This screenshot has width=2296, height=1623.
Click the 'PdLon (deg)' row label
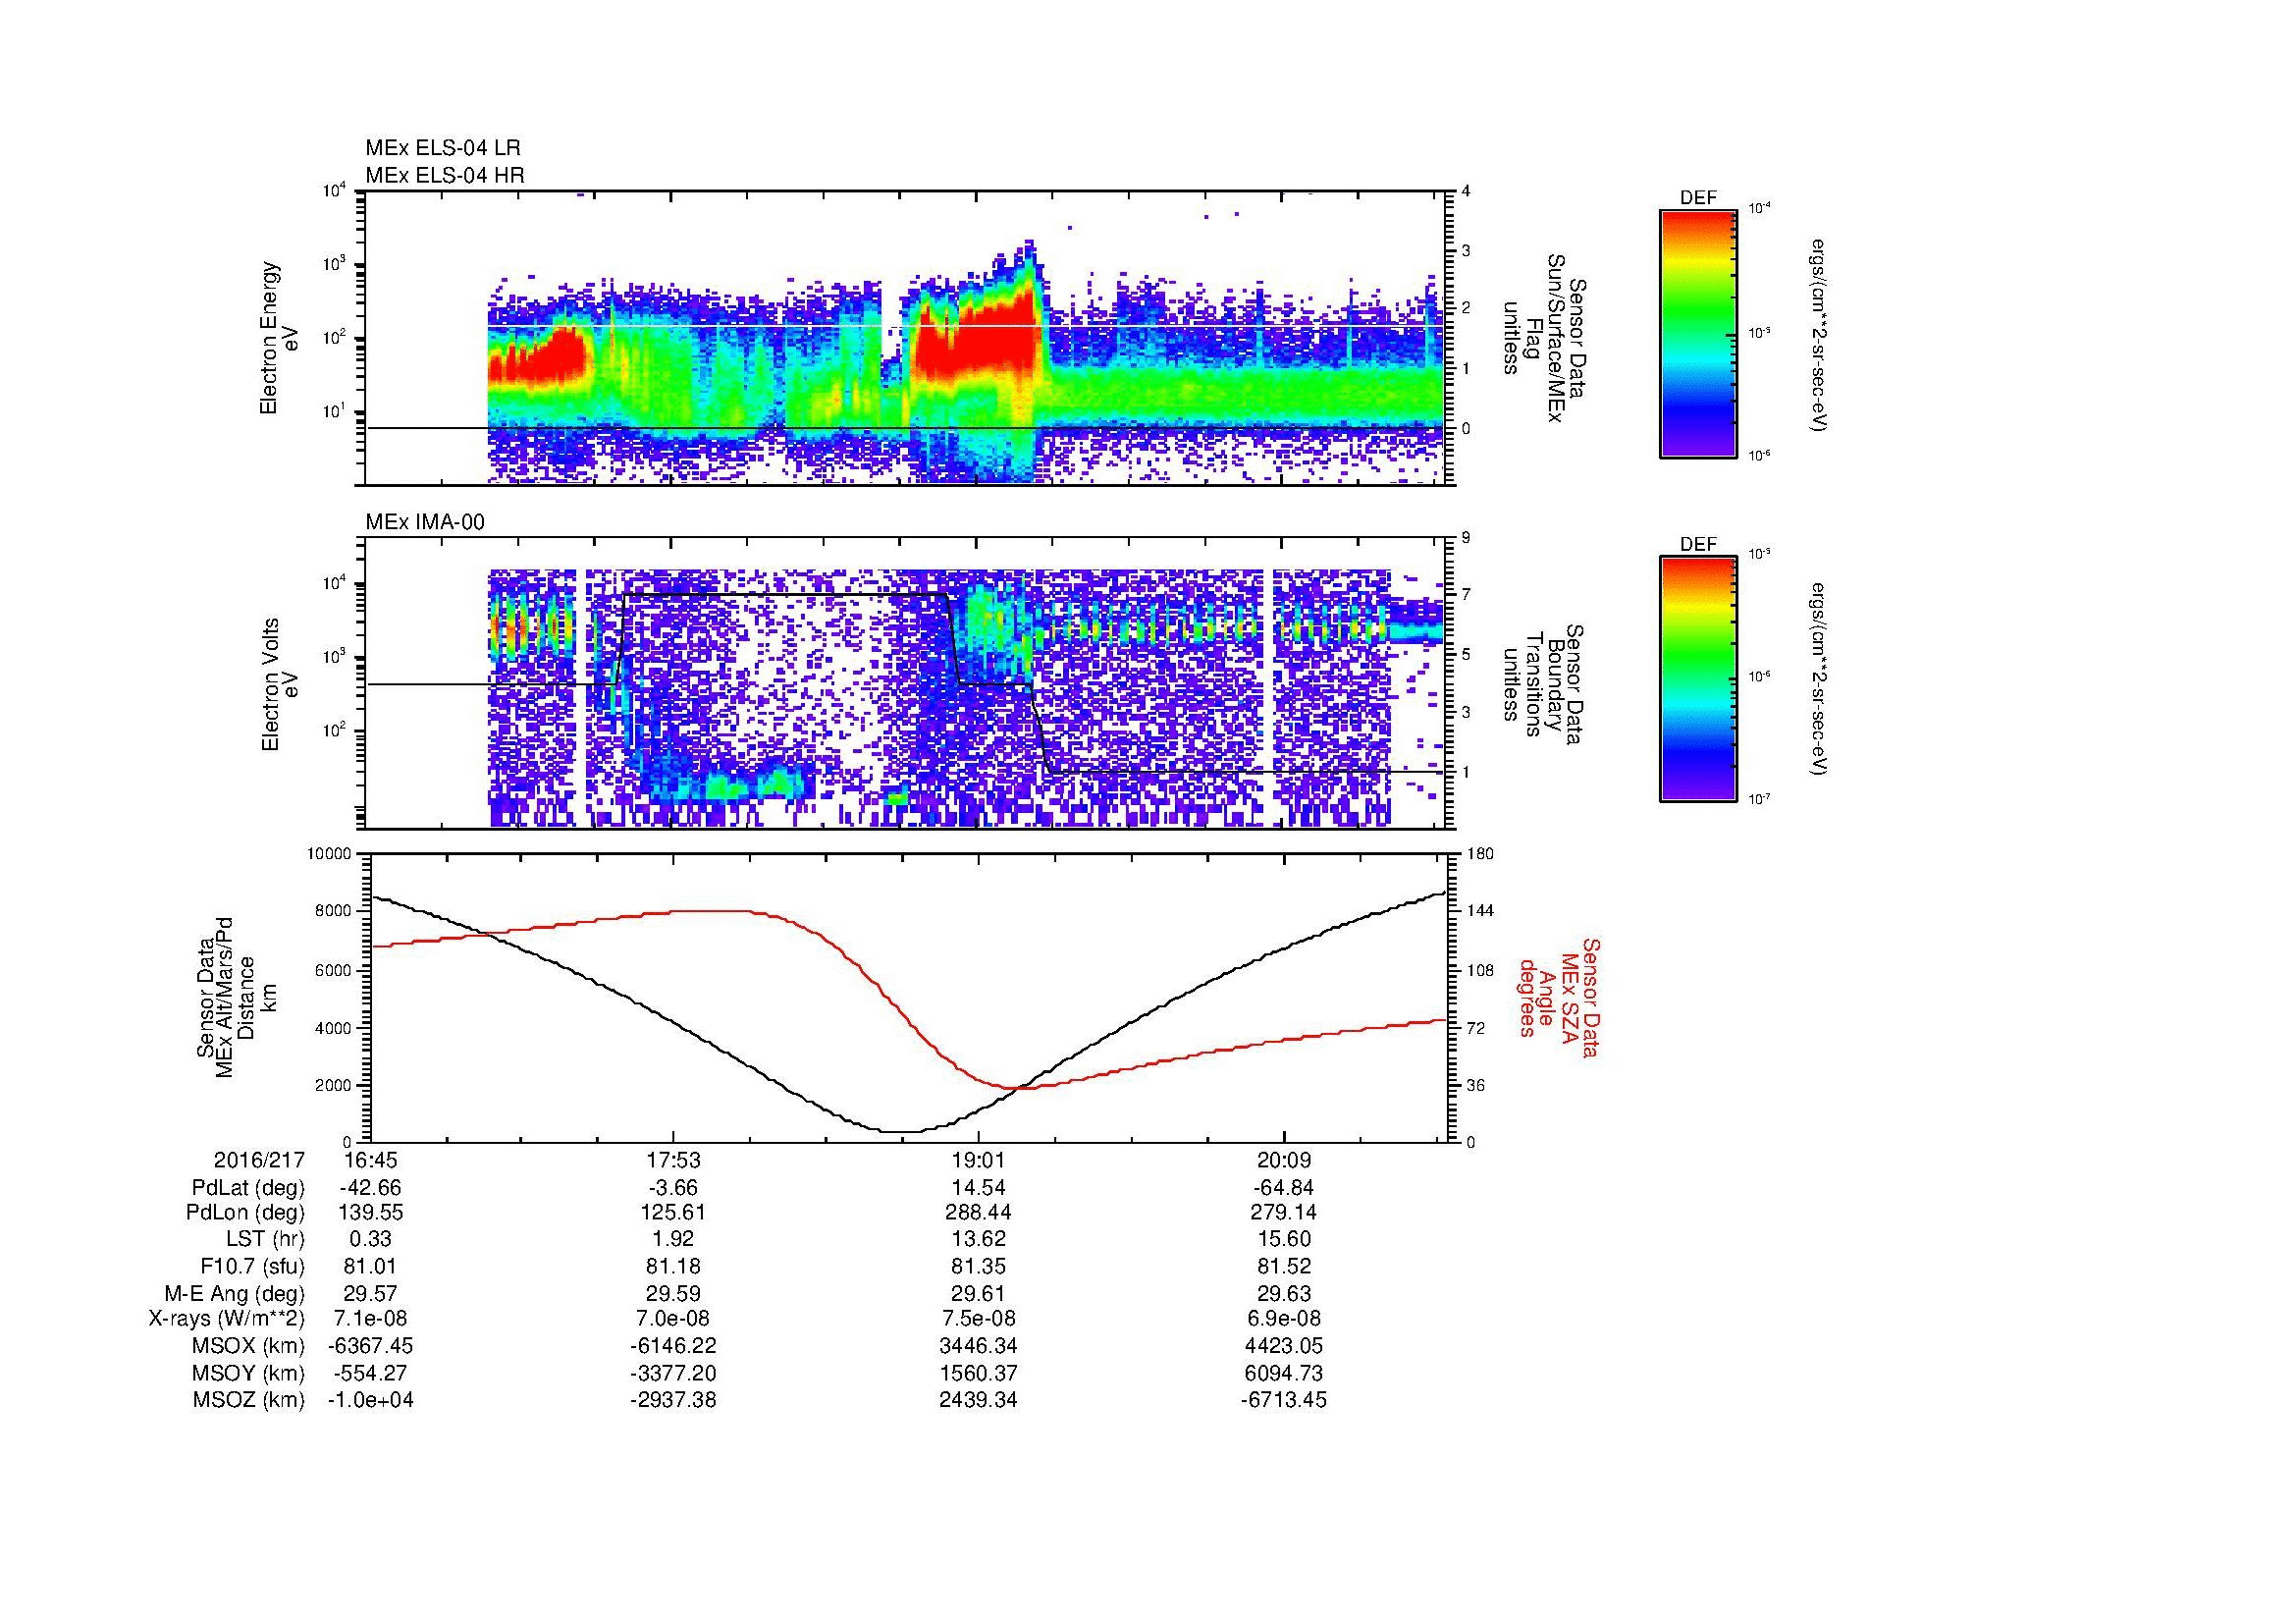coord(248,1214)
